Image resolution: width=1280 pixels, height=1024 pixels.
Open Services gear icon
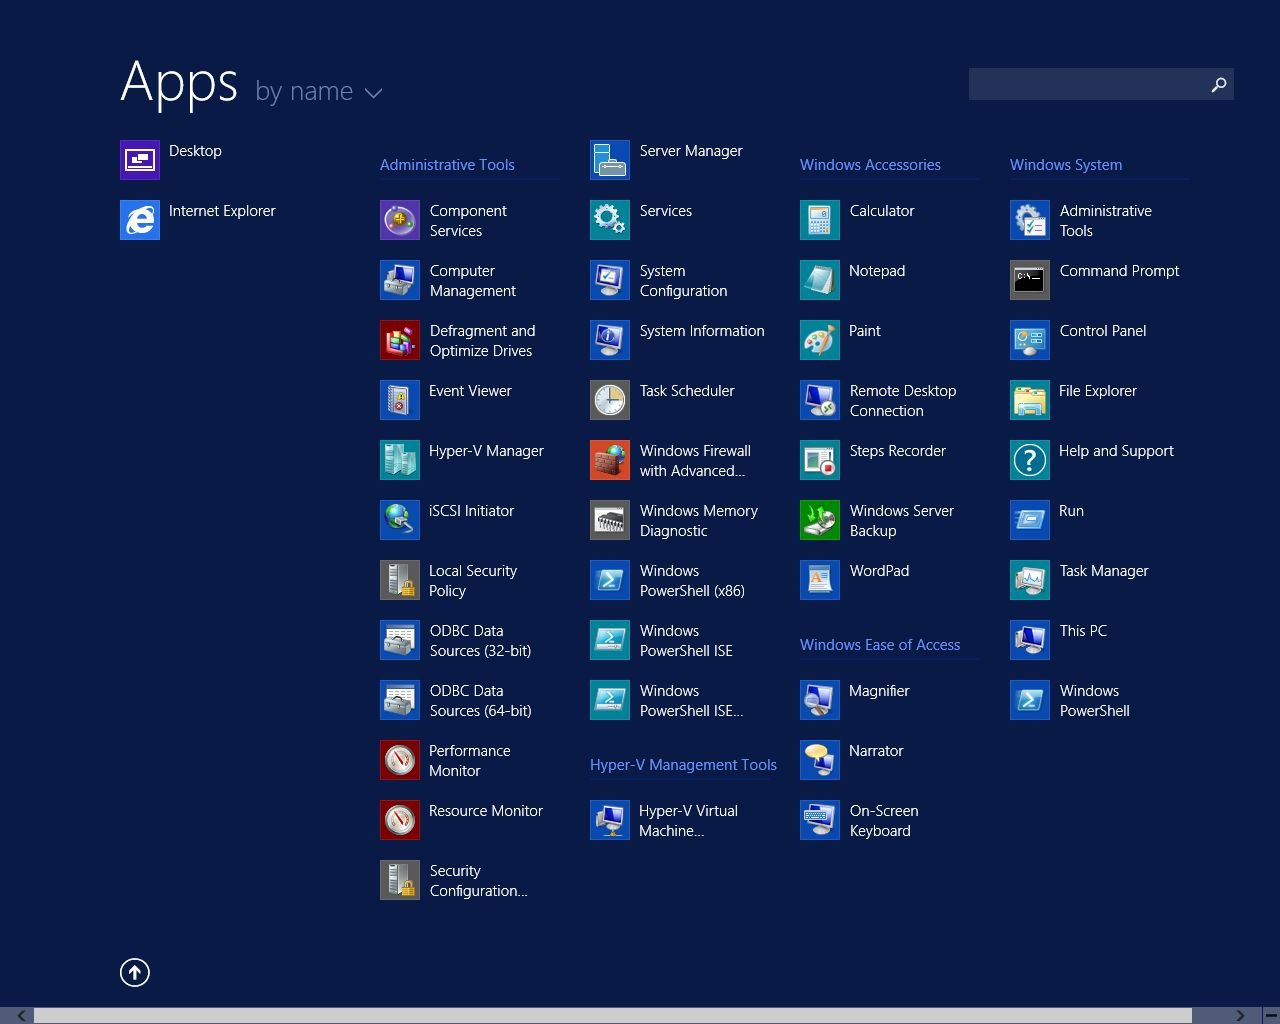point(610,220)
